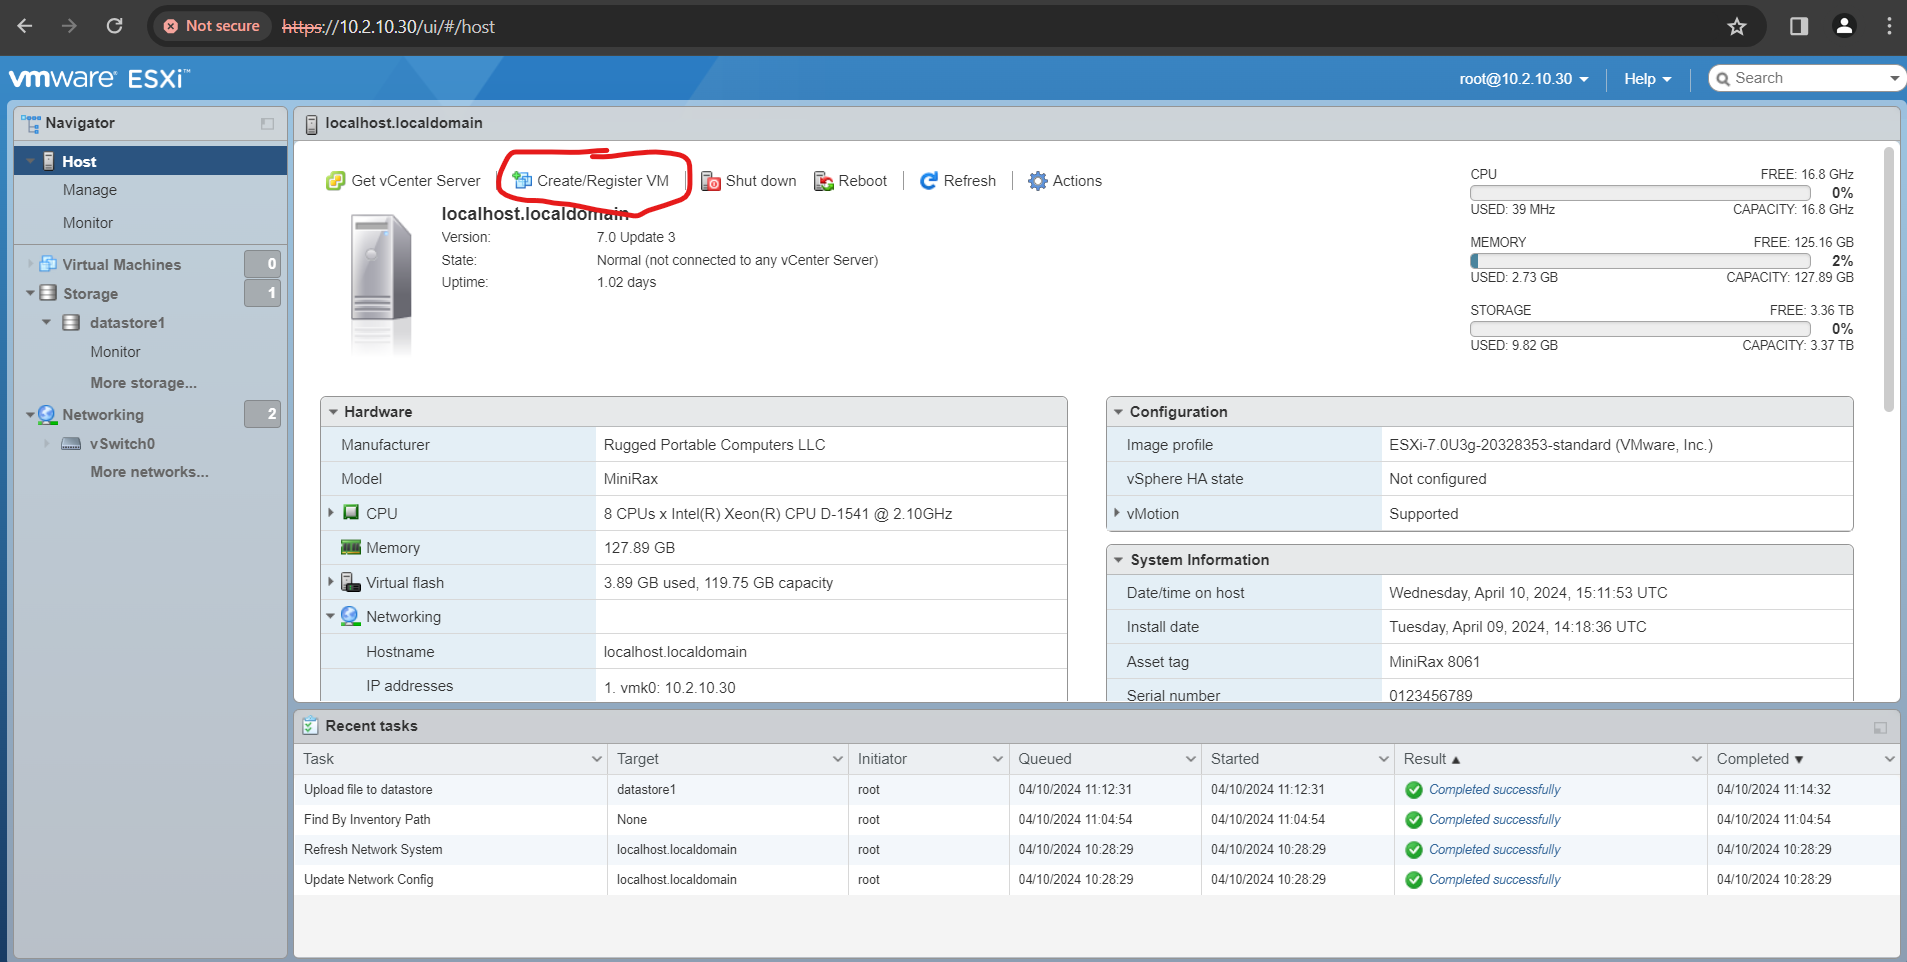Open the Initiator column dropdown
This screenshot has height=962, width=1907.
(x=998, y=759)
